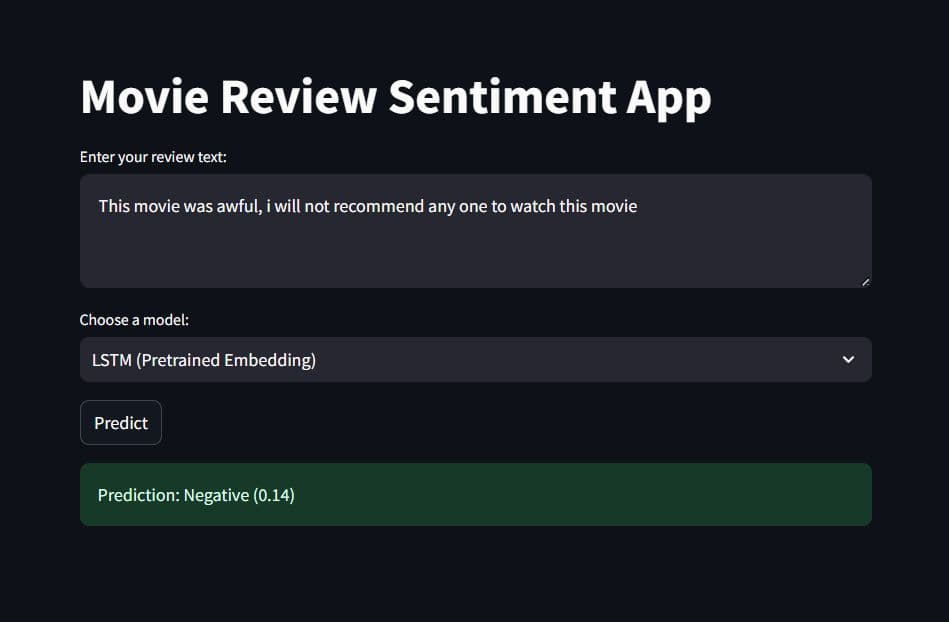The width and height of the screenshot is (949, 622).
Task: Click the 'Choose a model' label
Action: click(x=132, y=319)
